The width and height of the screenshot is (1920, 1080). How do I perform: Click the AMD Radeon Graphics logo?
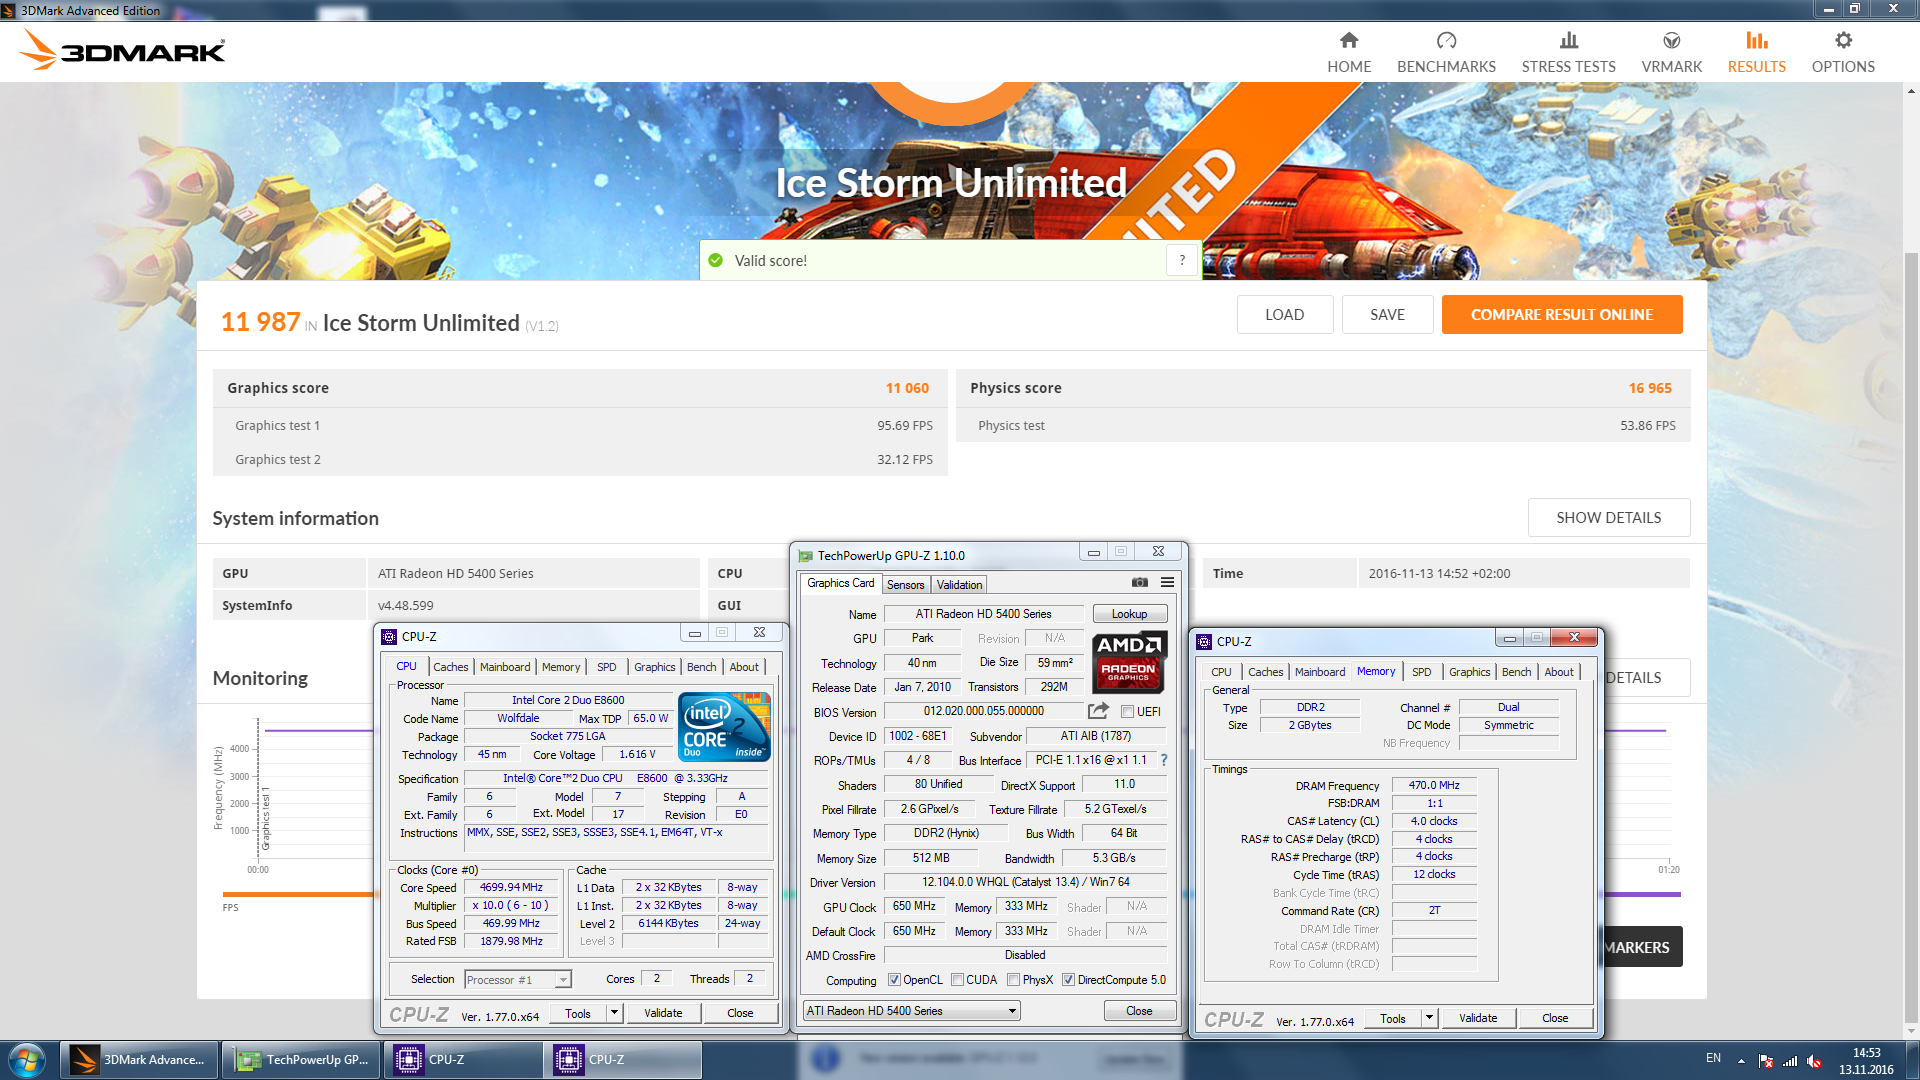coord(1128,662)
